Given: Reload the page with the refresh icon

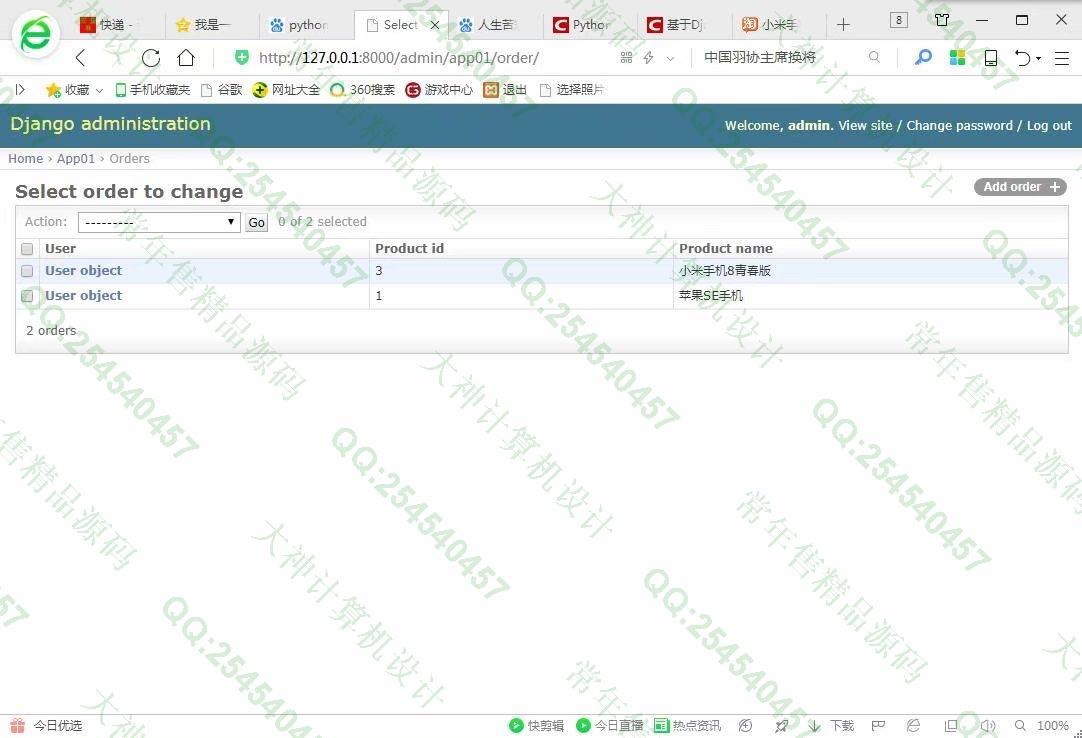Looking at the screenshot, I should point(150,58).
